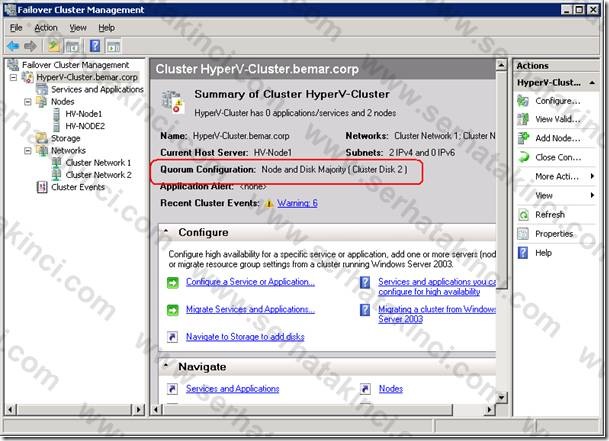The height and width of the screenshot is (441, 609).
Task: Open the Storage tree item
Action: tap(65, 138)
